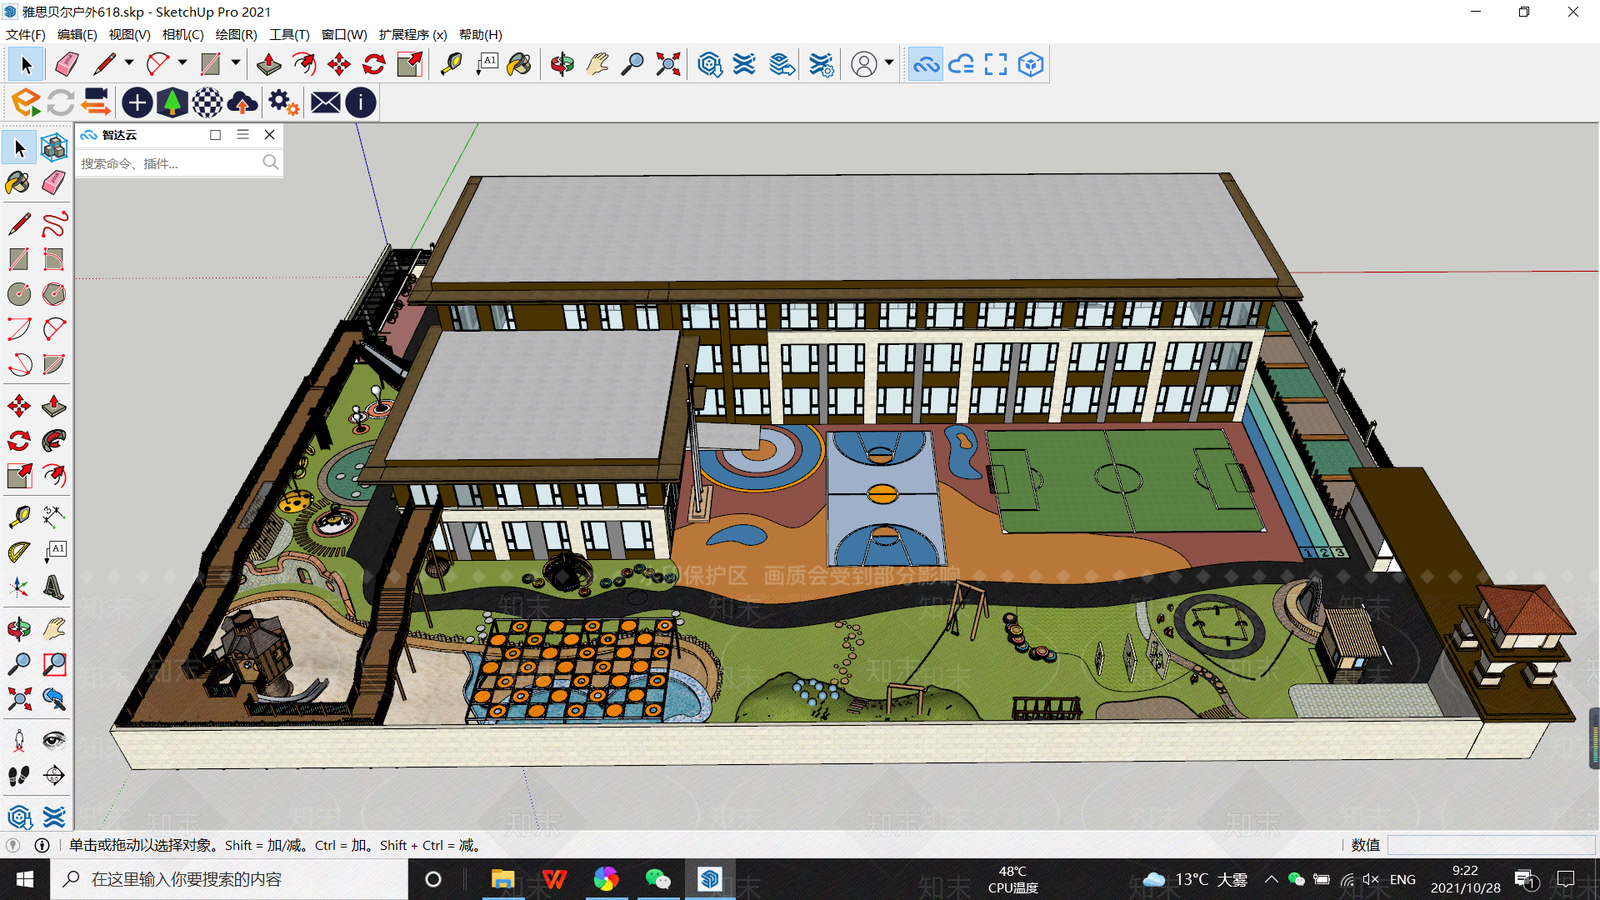Select the Paint Bucket tool in top toolbar
Screen dimensions: 1600x900
pyautogui.click(x=519, y=65)
